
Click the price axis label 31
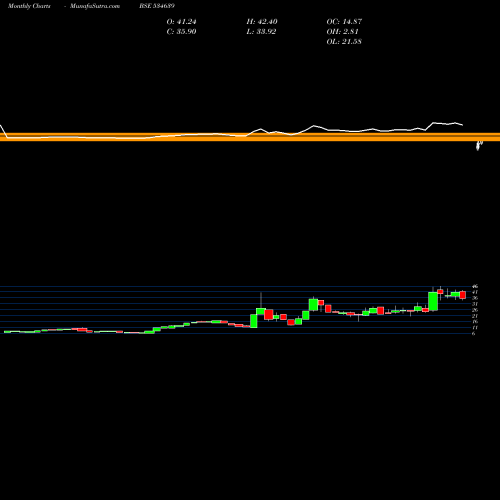click(x=475, y=304)
